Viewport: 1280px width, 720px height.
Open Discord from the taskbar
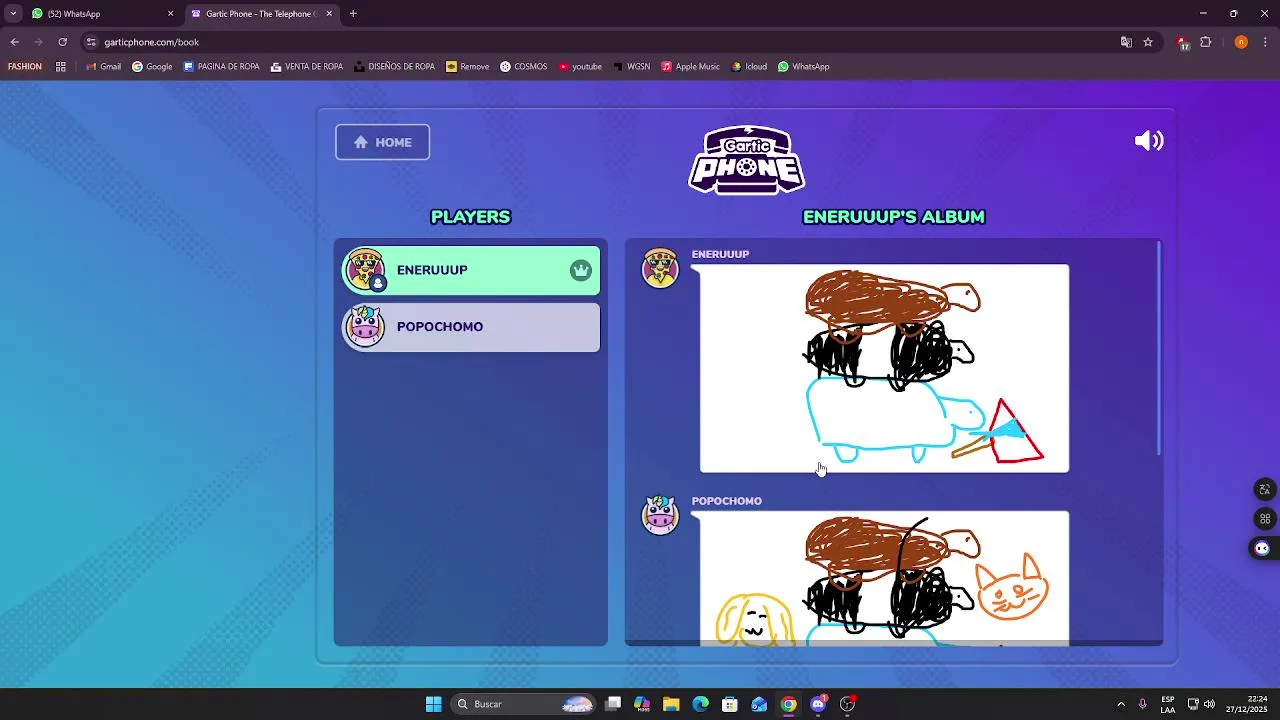point(818,704)
